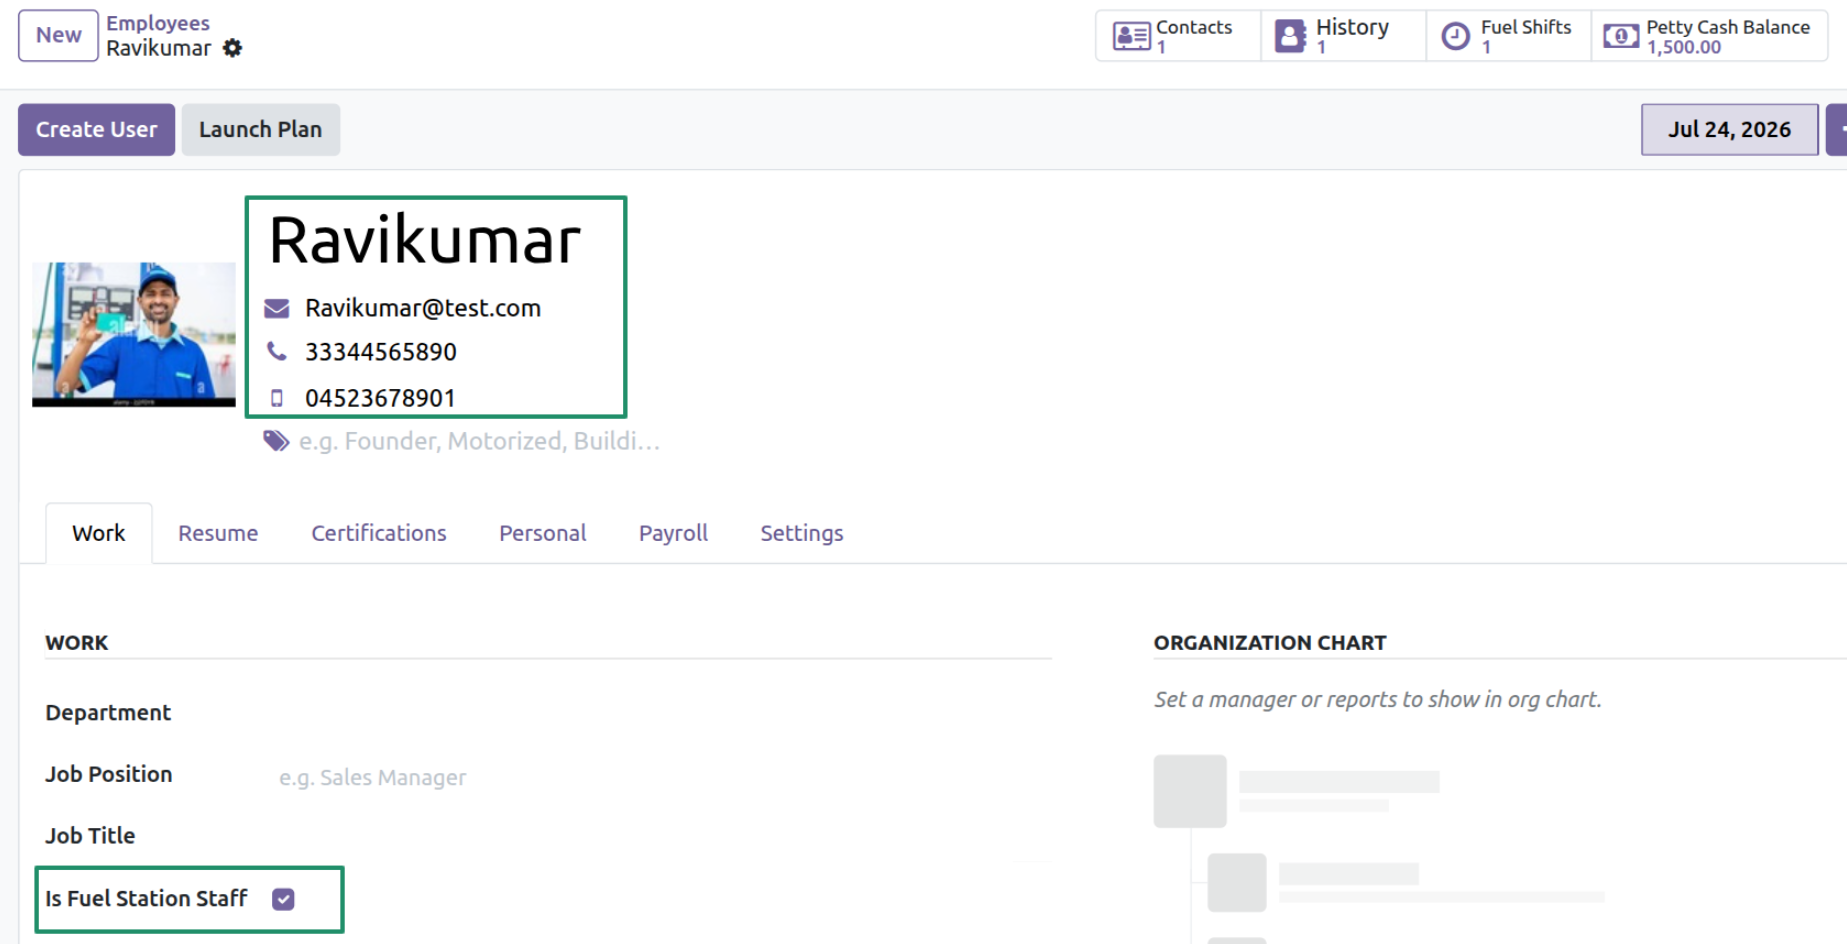Open the Payroll tab
Viewport: 1847px width, 944px height.
[x=673, y=533]
